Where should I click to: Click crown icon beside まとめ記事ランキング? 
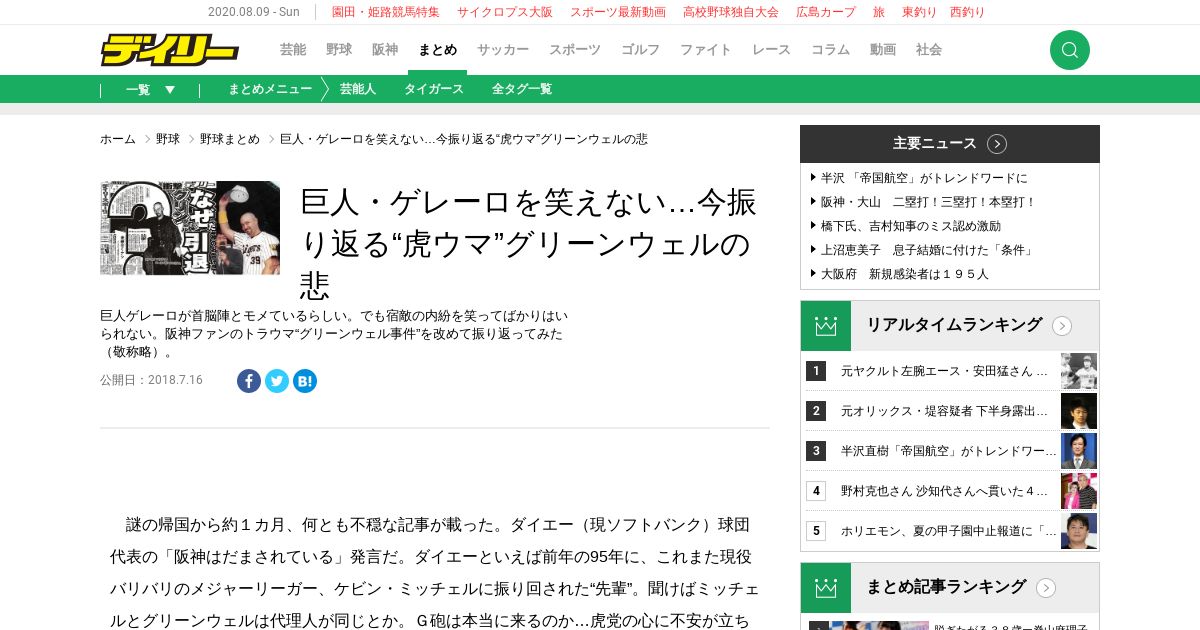pos(826,588)
